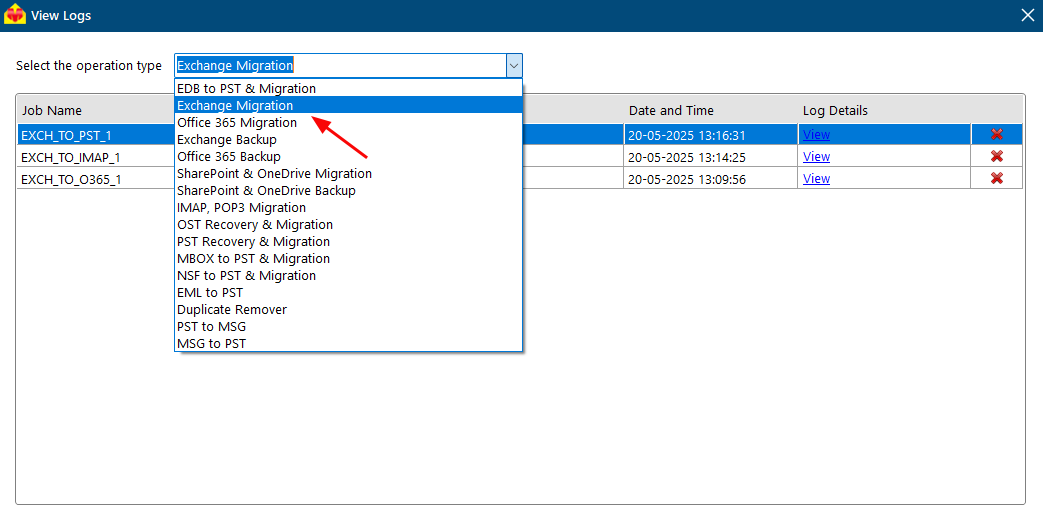Click the app logo in title bar
This screenshot has width=1043, height=519.
[14, 15]
